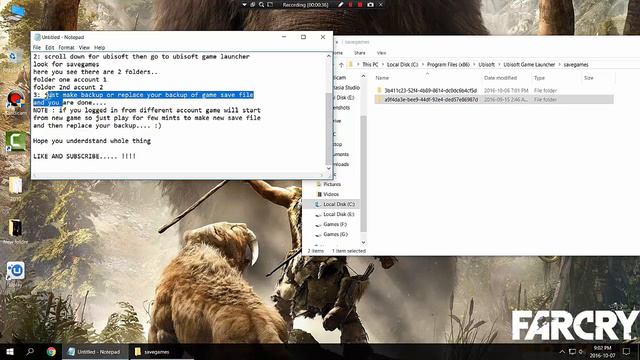
Task: Open the View menu in Notepad
Action: click(84, 47)
